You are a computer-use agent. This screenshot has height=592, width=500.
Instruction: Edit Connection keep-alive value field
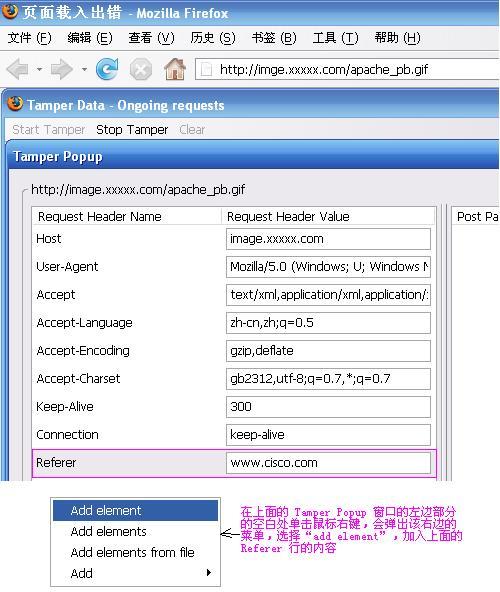(328, 435)
